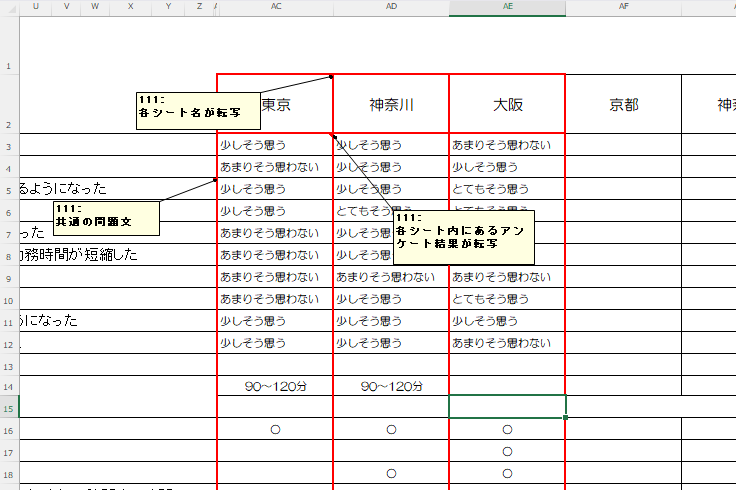Image resolution: width=736 pixels, height=490 pixels.
Task: Click the fill handle of the selected cell
Action: pyautogui.click(x=566, y=417)
